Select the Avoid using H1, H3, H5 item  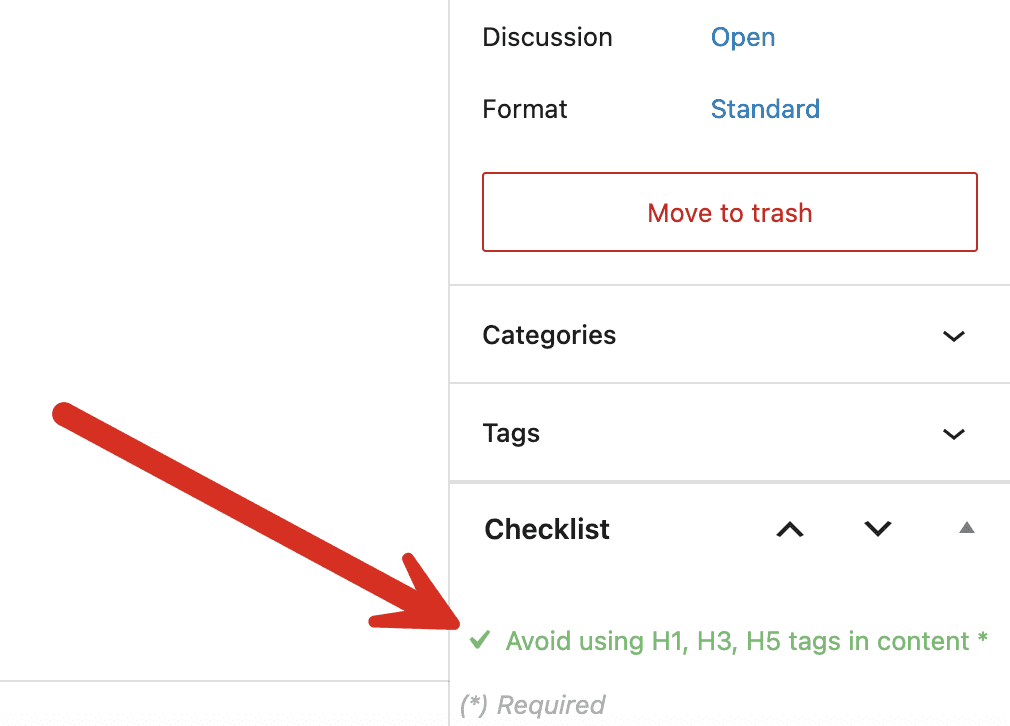(737, 641)
